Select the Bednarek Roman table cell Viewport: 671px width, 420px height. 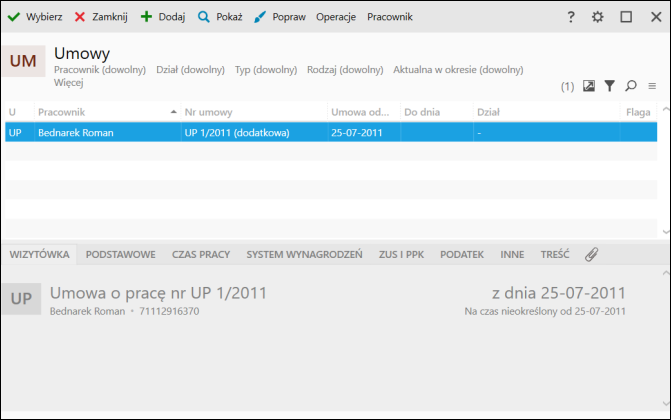107,133
